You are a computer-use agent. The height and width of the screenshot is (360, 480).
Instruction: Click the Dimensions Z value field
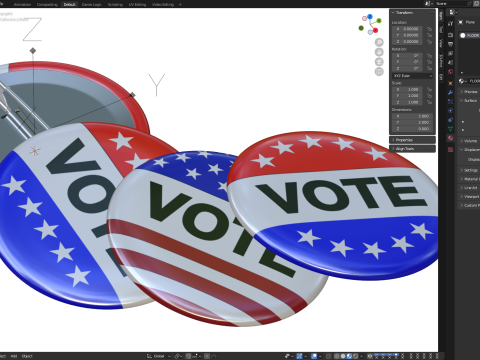(413, 129)
